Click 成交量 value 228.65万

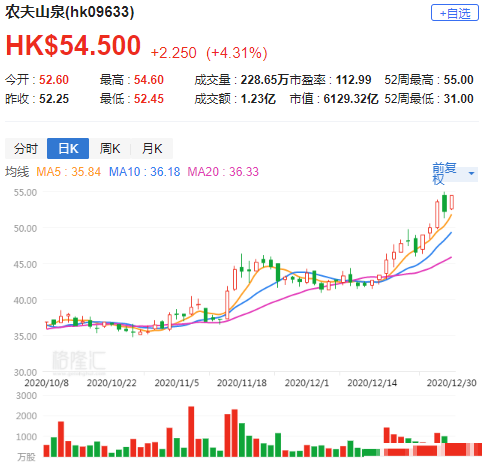(x=265, y=80)
